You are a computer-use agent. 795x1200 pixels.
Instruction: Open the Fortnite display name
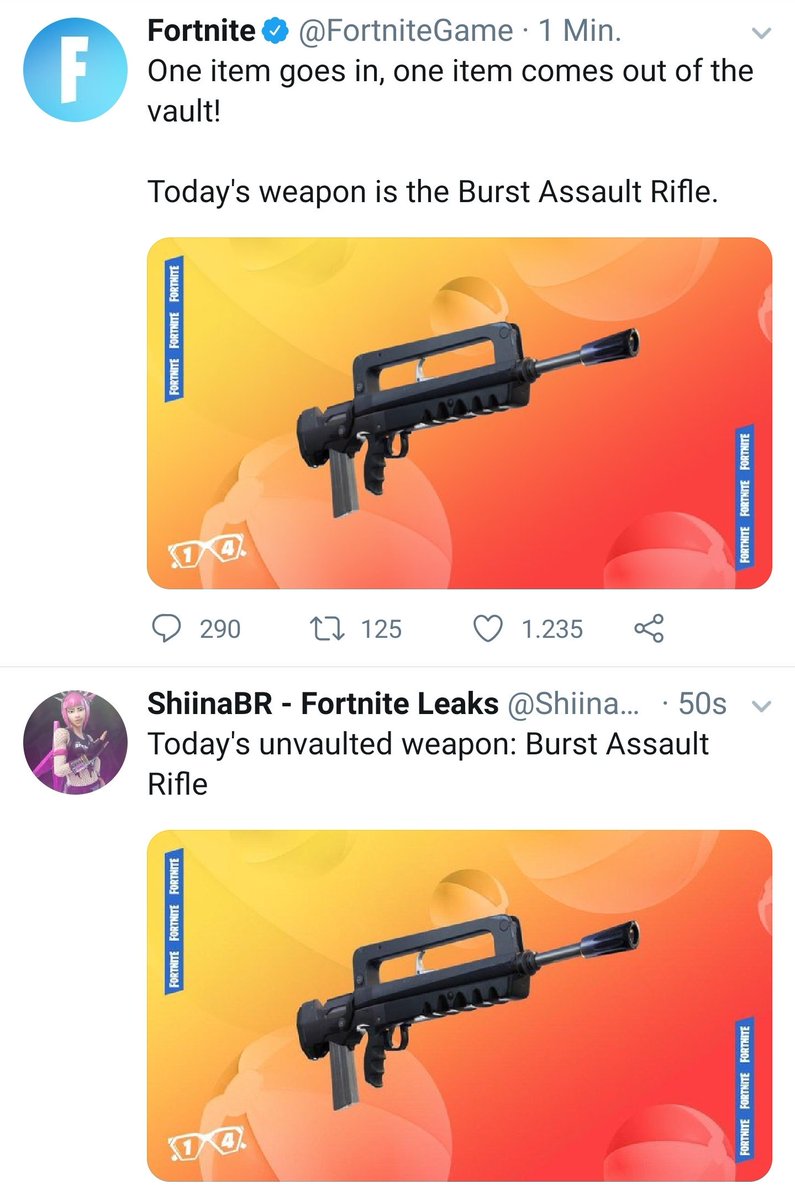(x=201, y=32)
